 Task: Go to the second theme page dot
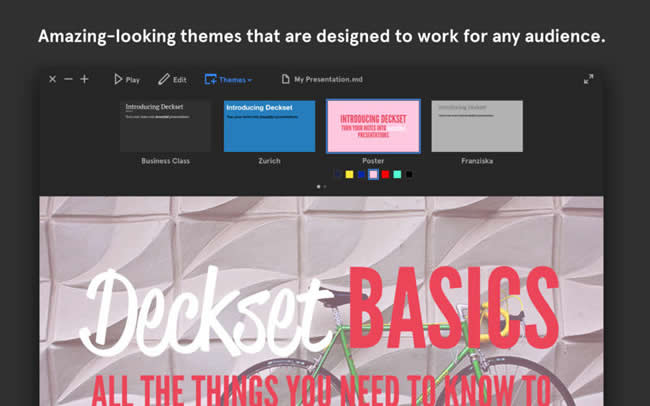(x=325, y=187)
